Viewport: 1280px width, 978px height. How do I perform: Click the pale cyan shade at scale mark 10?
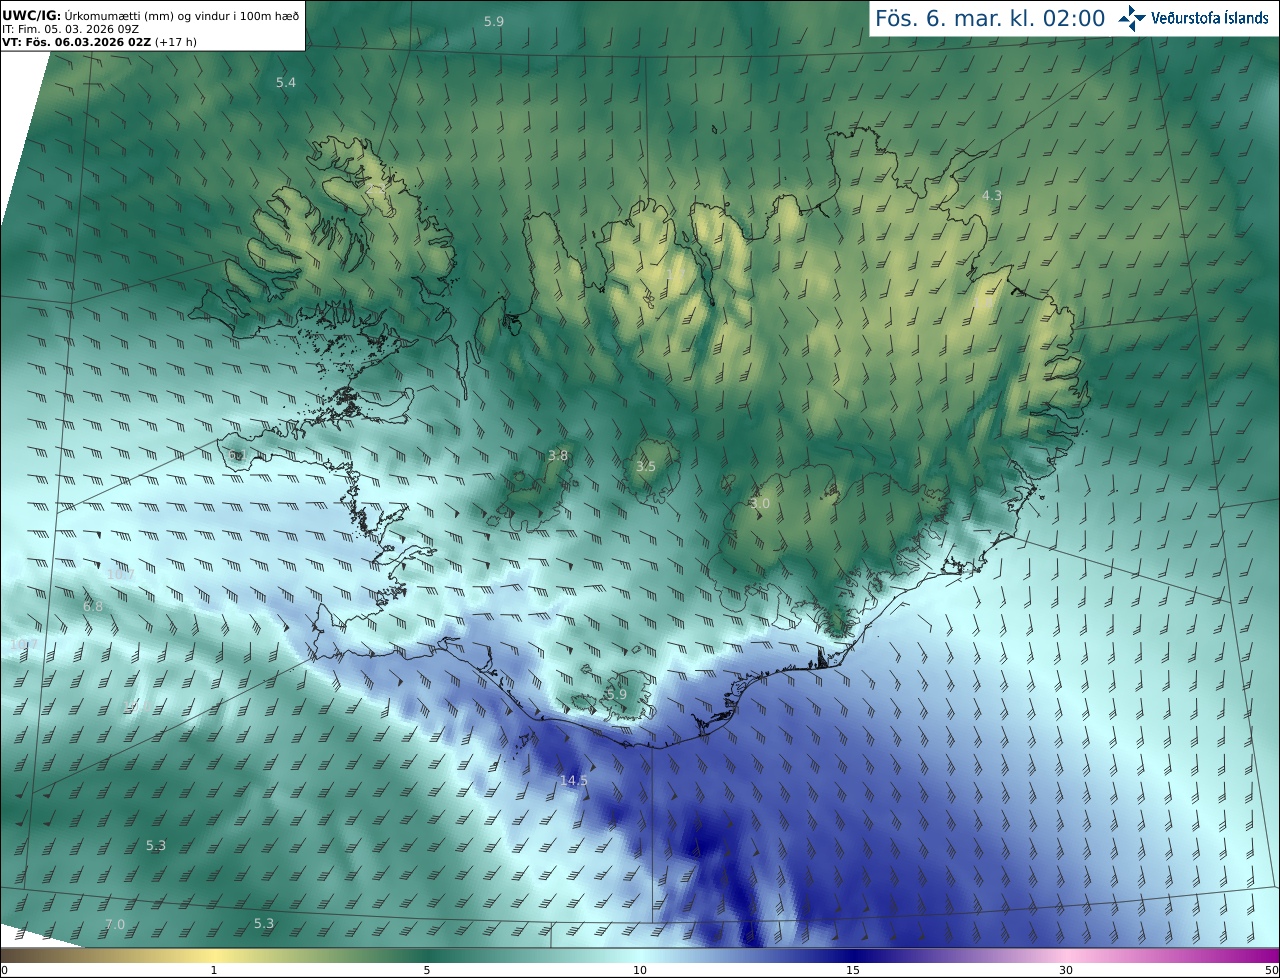pyautogui.click(x=640, y=955)
